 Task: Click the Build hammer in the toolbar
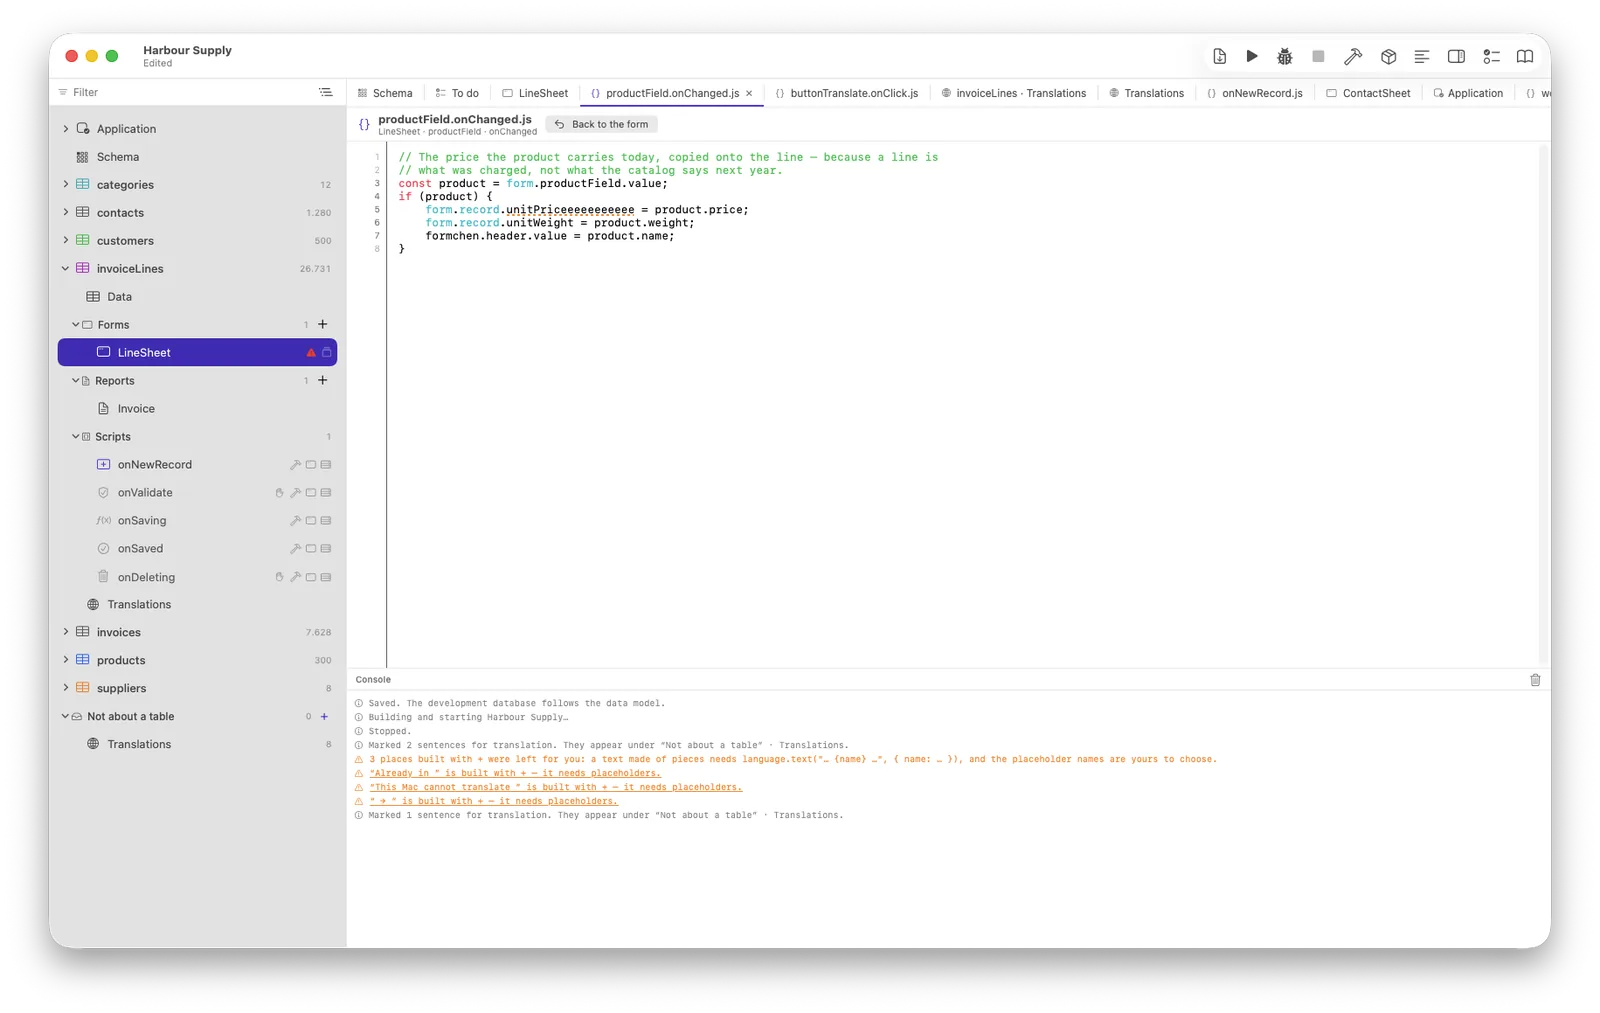pyautogui.click(x=1353, y=57)
